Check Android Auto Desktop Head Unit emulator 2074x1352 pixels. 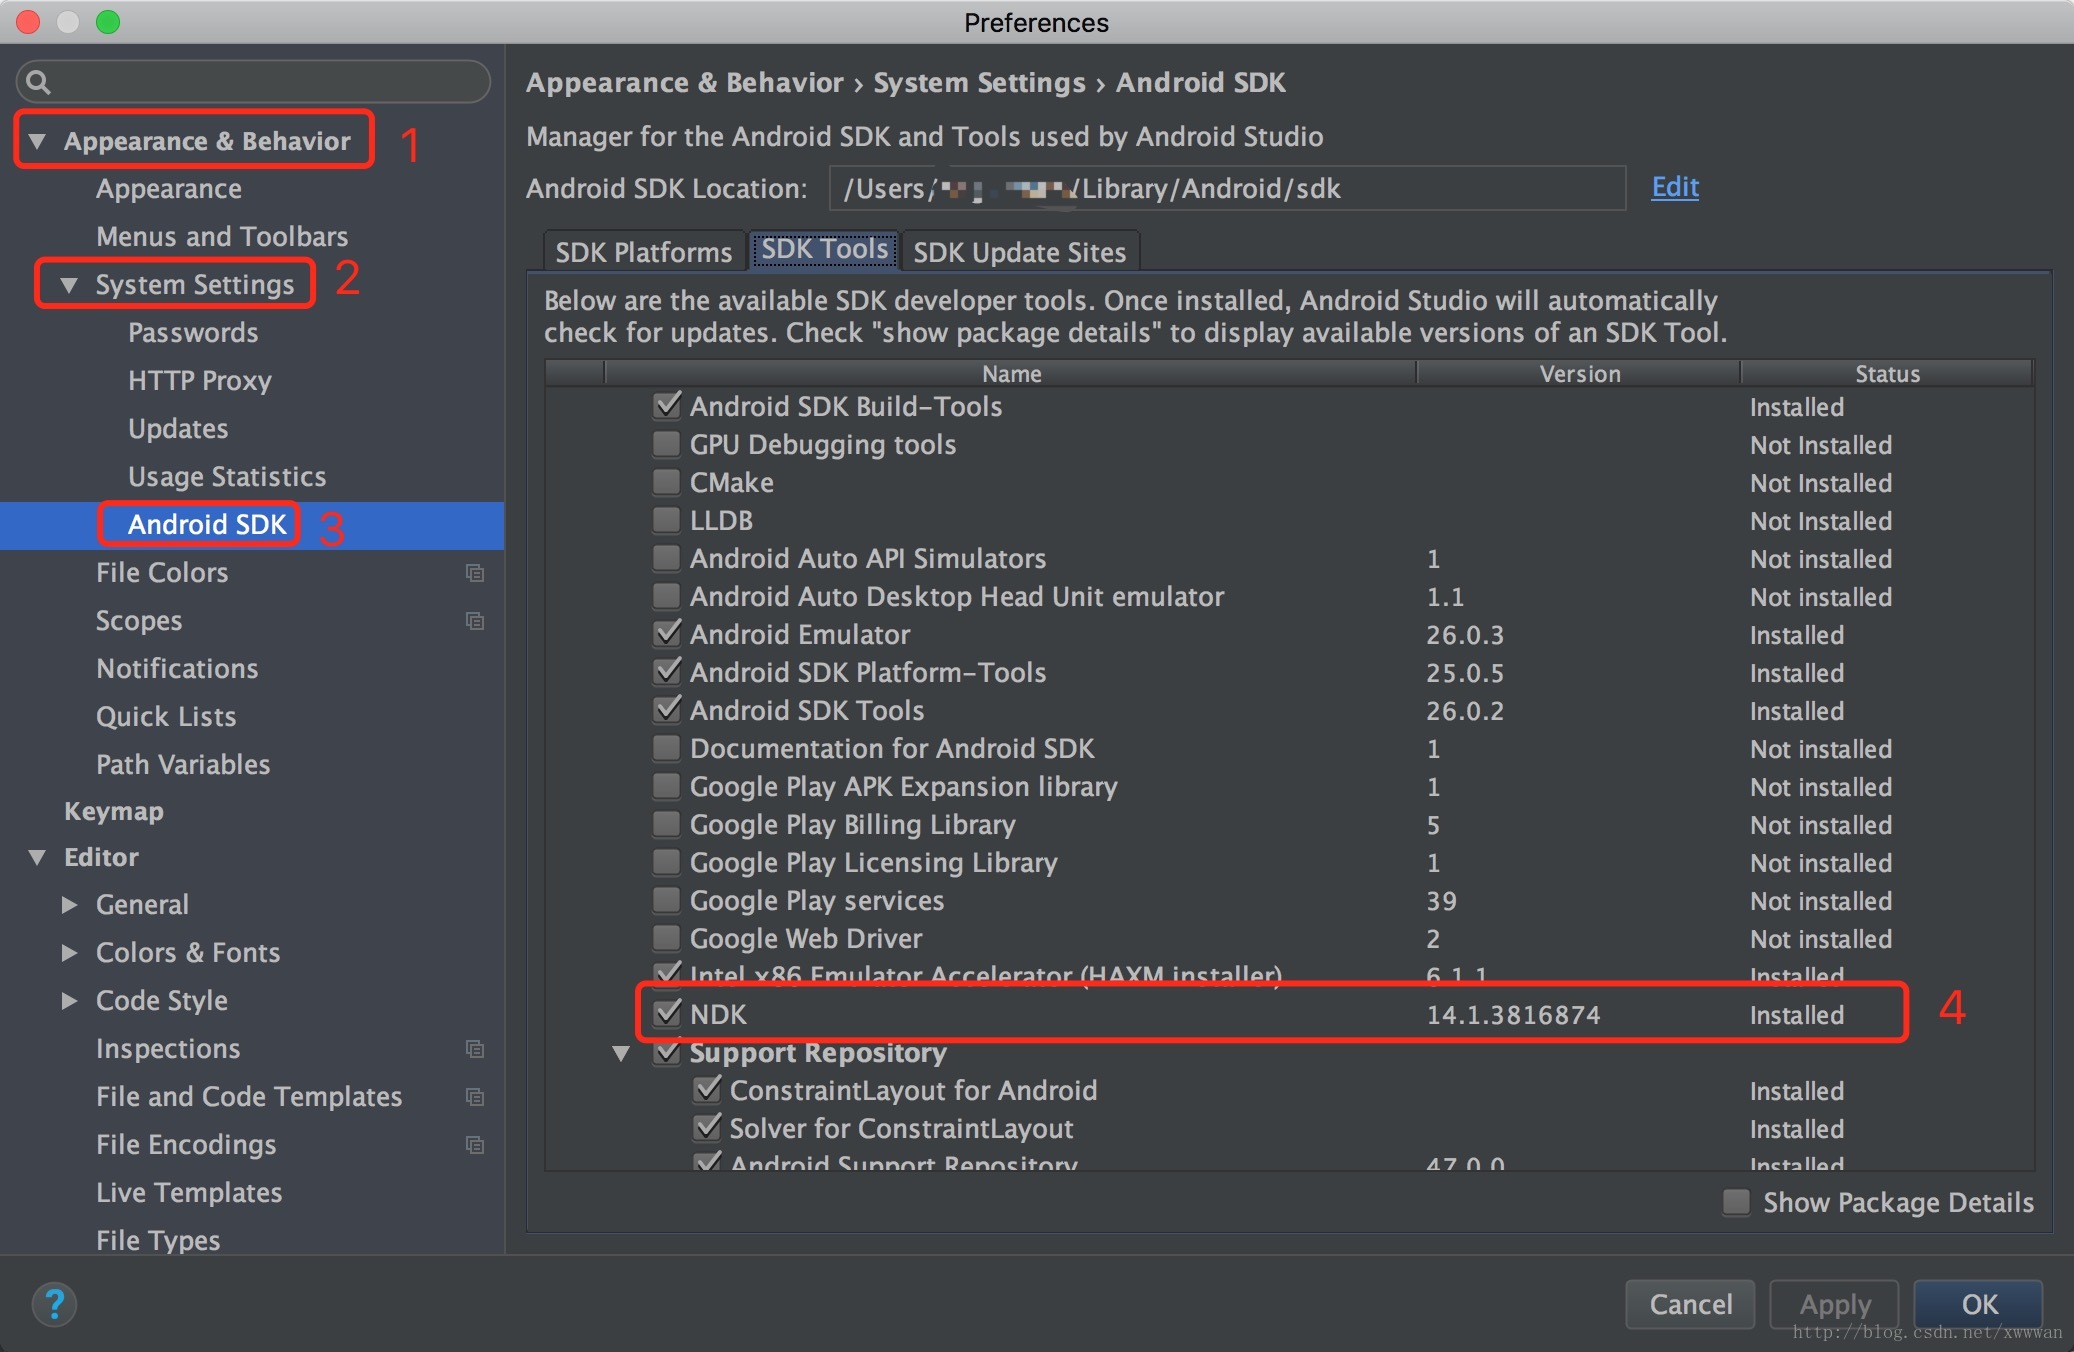667,596
